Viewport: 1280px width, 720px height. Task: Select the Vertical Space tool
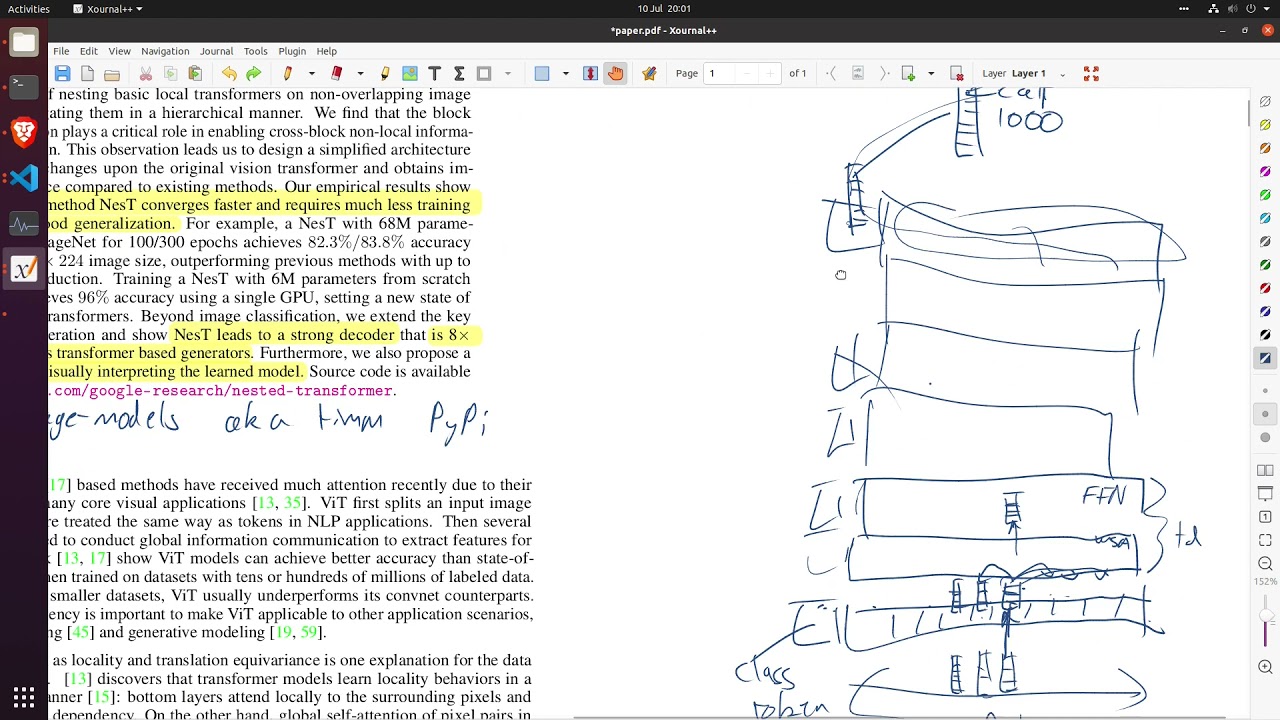[590, 73]
